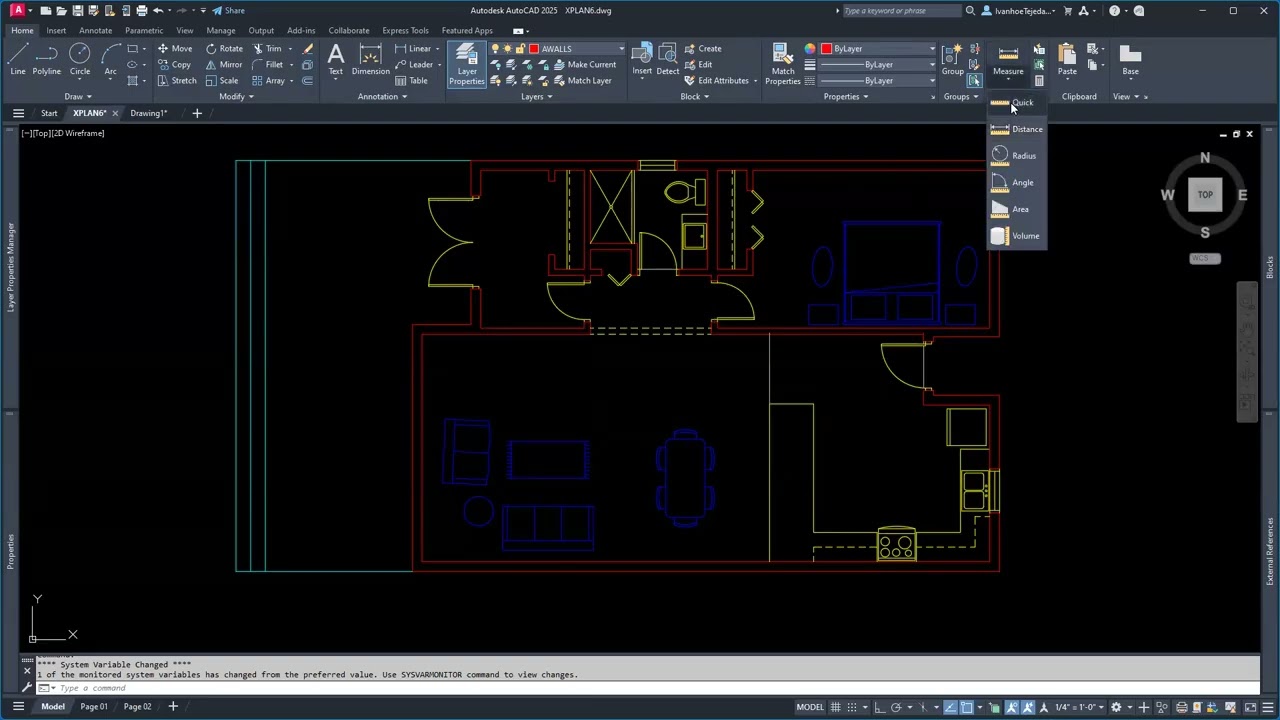Click Edit Attributes button
The height and width of the screenshot is (720, 1280).
tap(720, 81)
